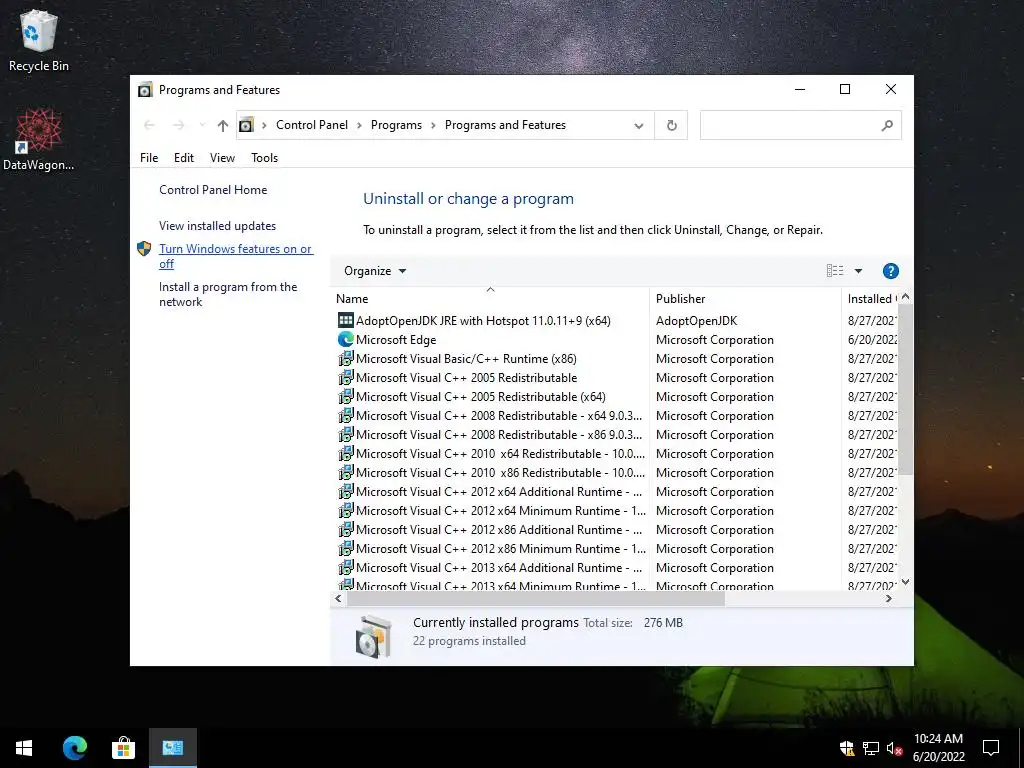
Task: Click the forward arrow navigation button
Action: [178, 125]
